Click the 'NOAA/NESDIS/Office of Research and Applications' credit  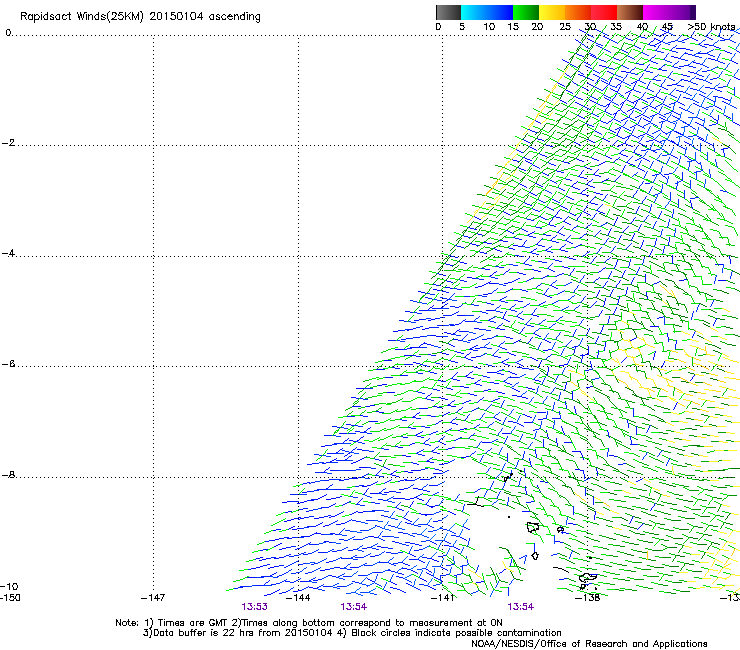point(589,644)
